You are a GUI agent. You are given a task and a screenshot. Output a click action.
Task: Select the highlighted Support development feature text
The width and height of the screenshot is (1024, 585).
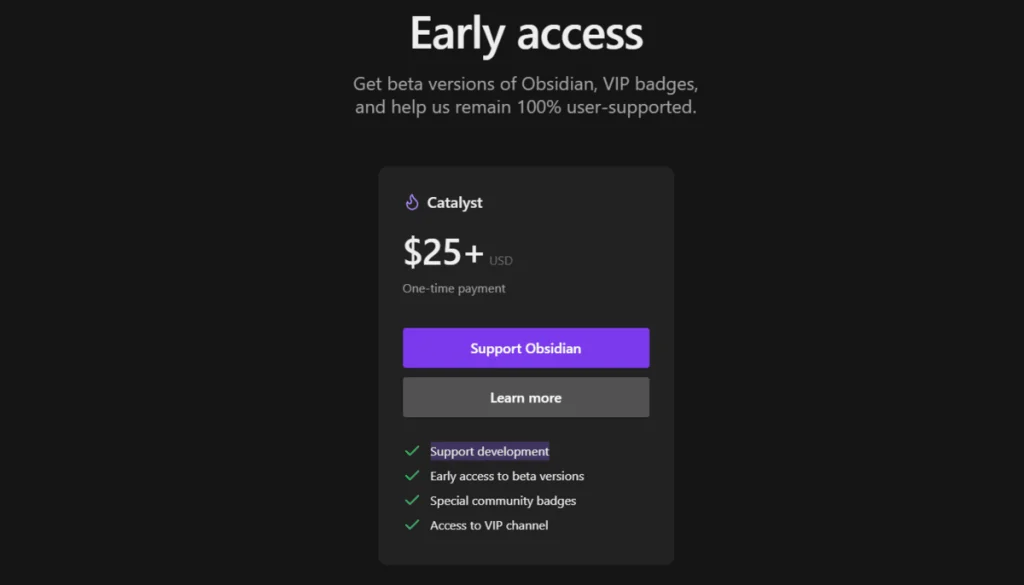coord(488,450)
